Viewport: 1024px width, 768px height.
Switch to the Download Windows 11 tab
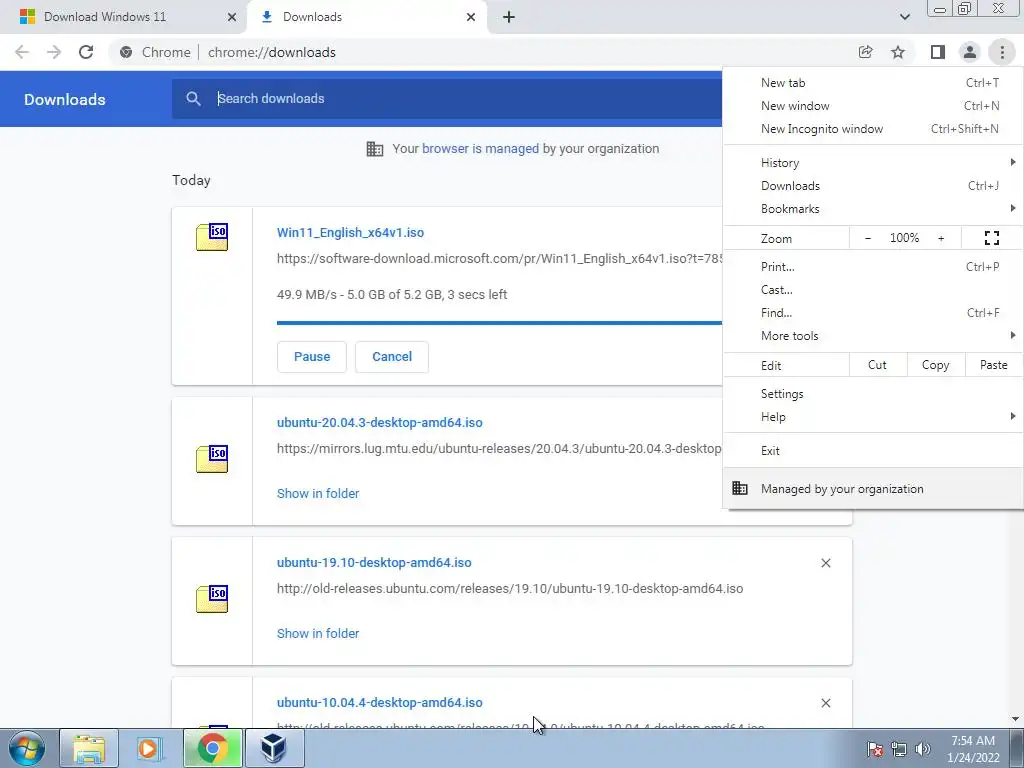124,17
